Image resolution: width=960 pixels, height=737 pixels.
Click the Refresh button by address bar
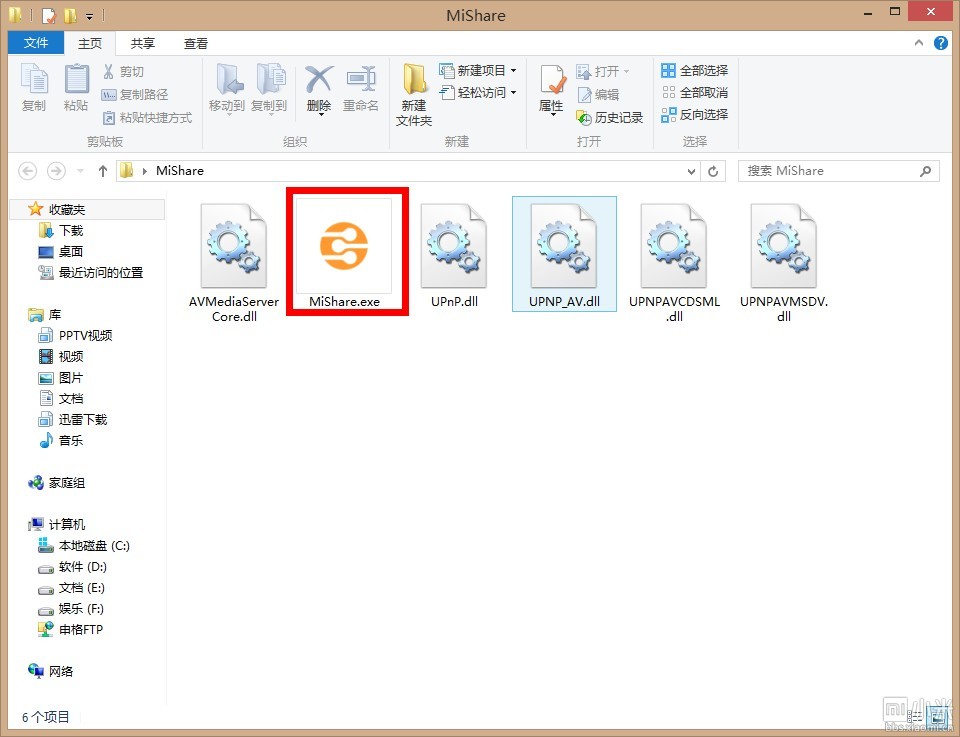713,171
